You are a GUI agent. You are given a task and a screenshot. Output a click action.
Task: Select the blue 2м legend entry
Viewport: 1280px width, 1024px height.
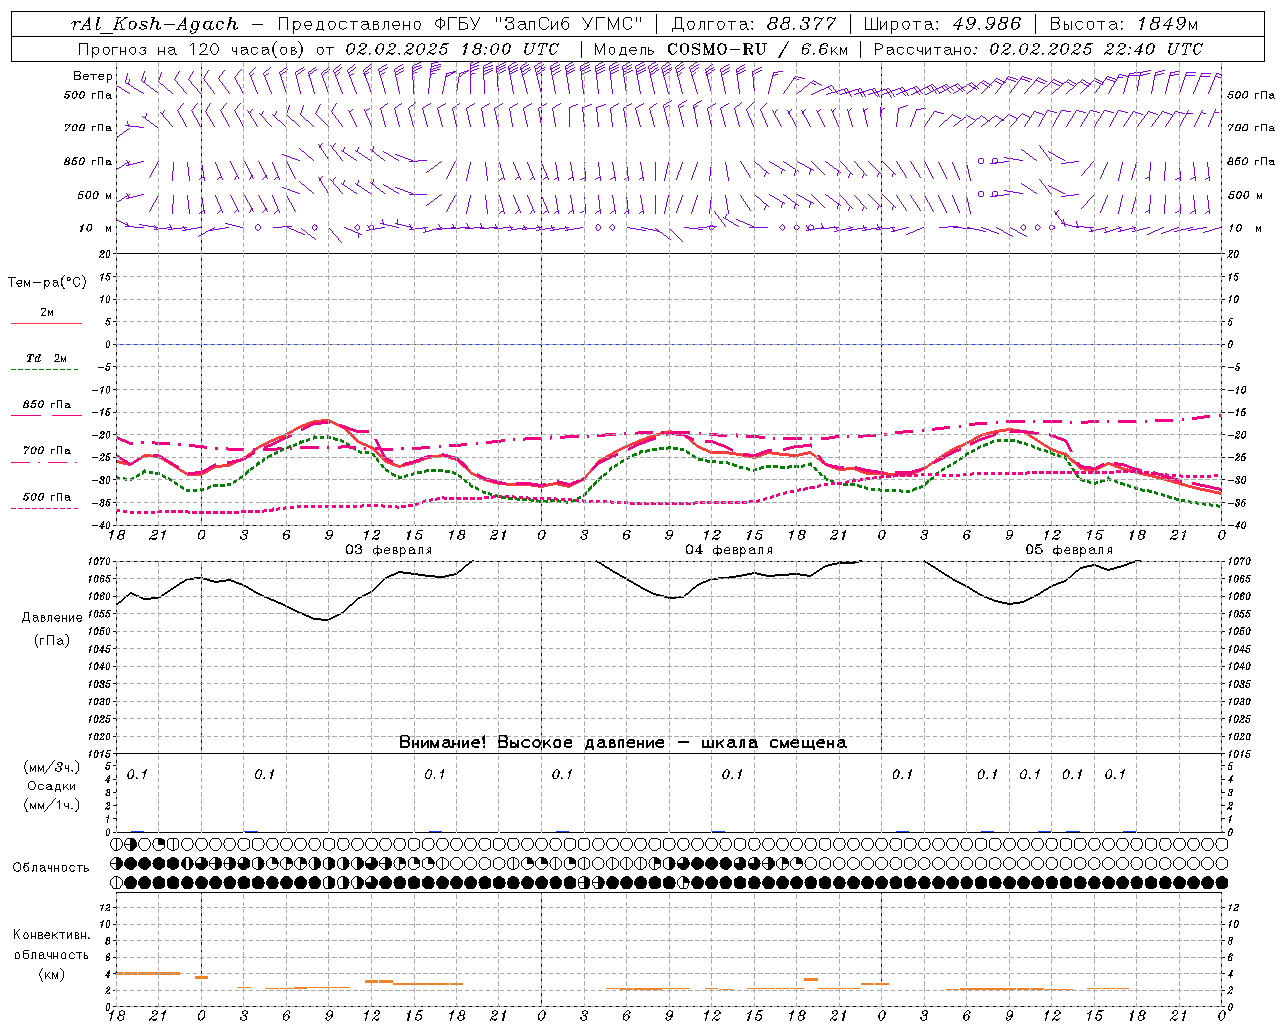(x=46, y=314)
